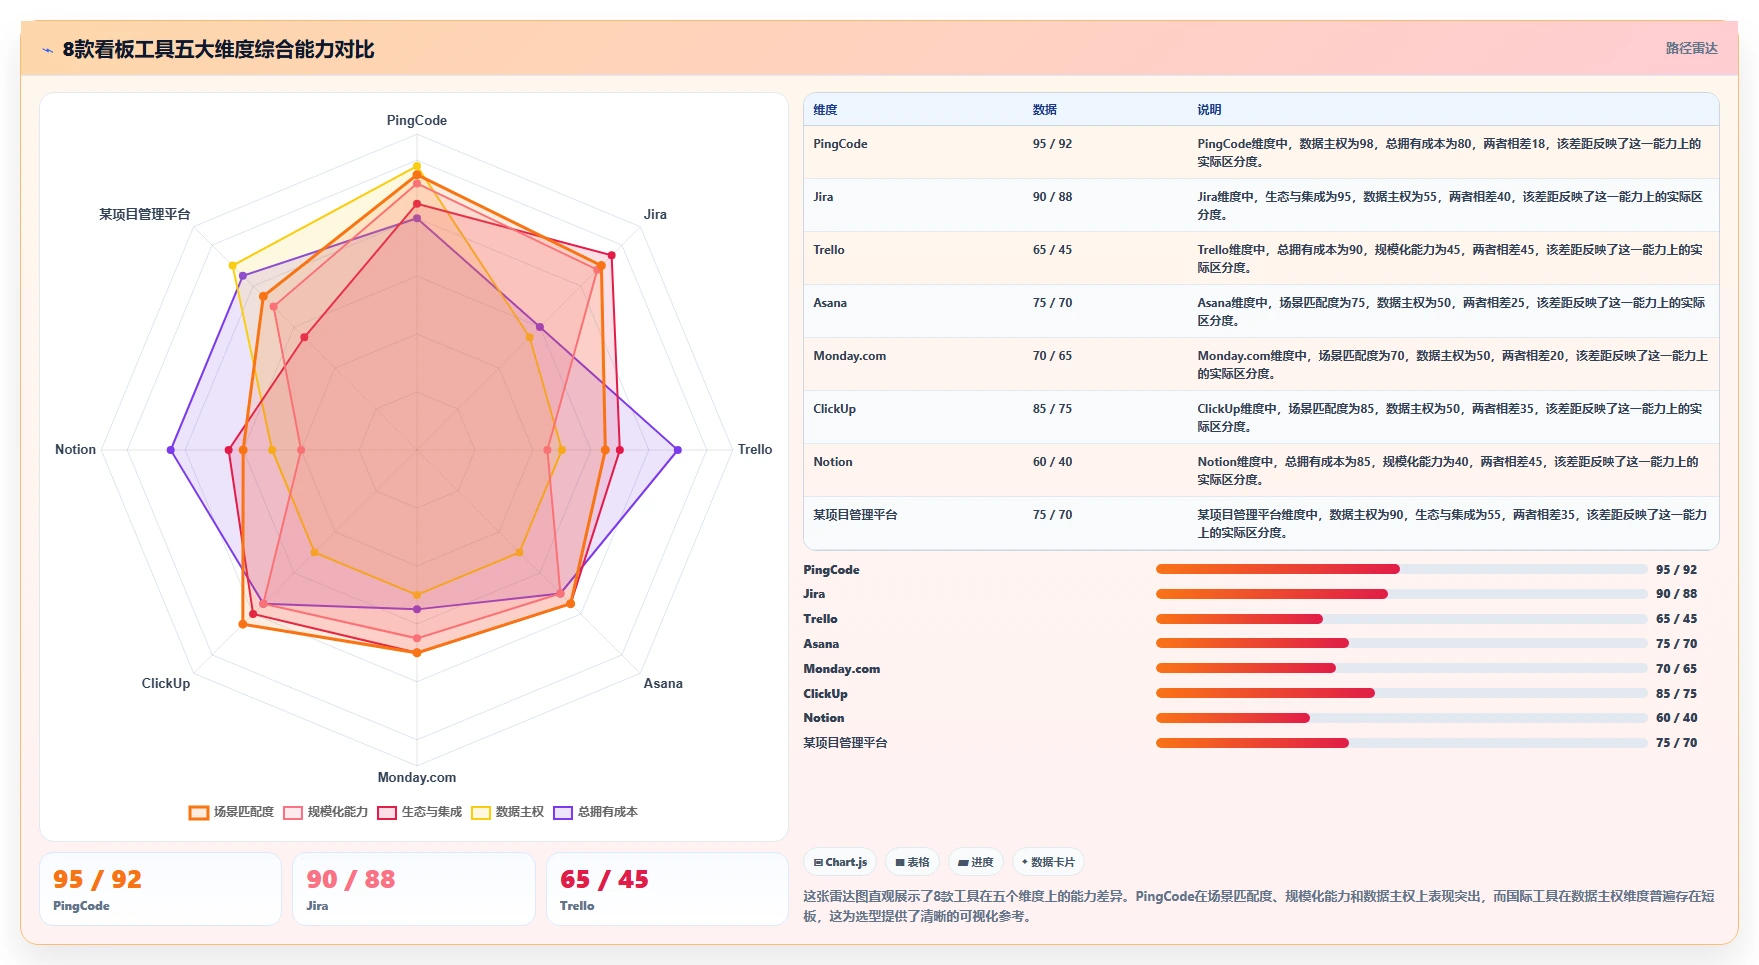Toggle the 场景匹配度 legend series

click(x=231, y=812)
